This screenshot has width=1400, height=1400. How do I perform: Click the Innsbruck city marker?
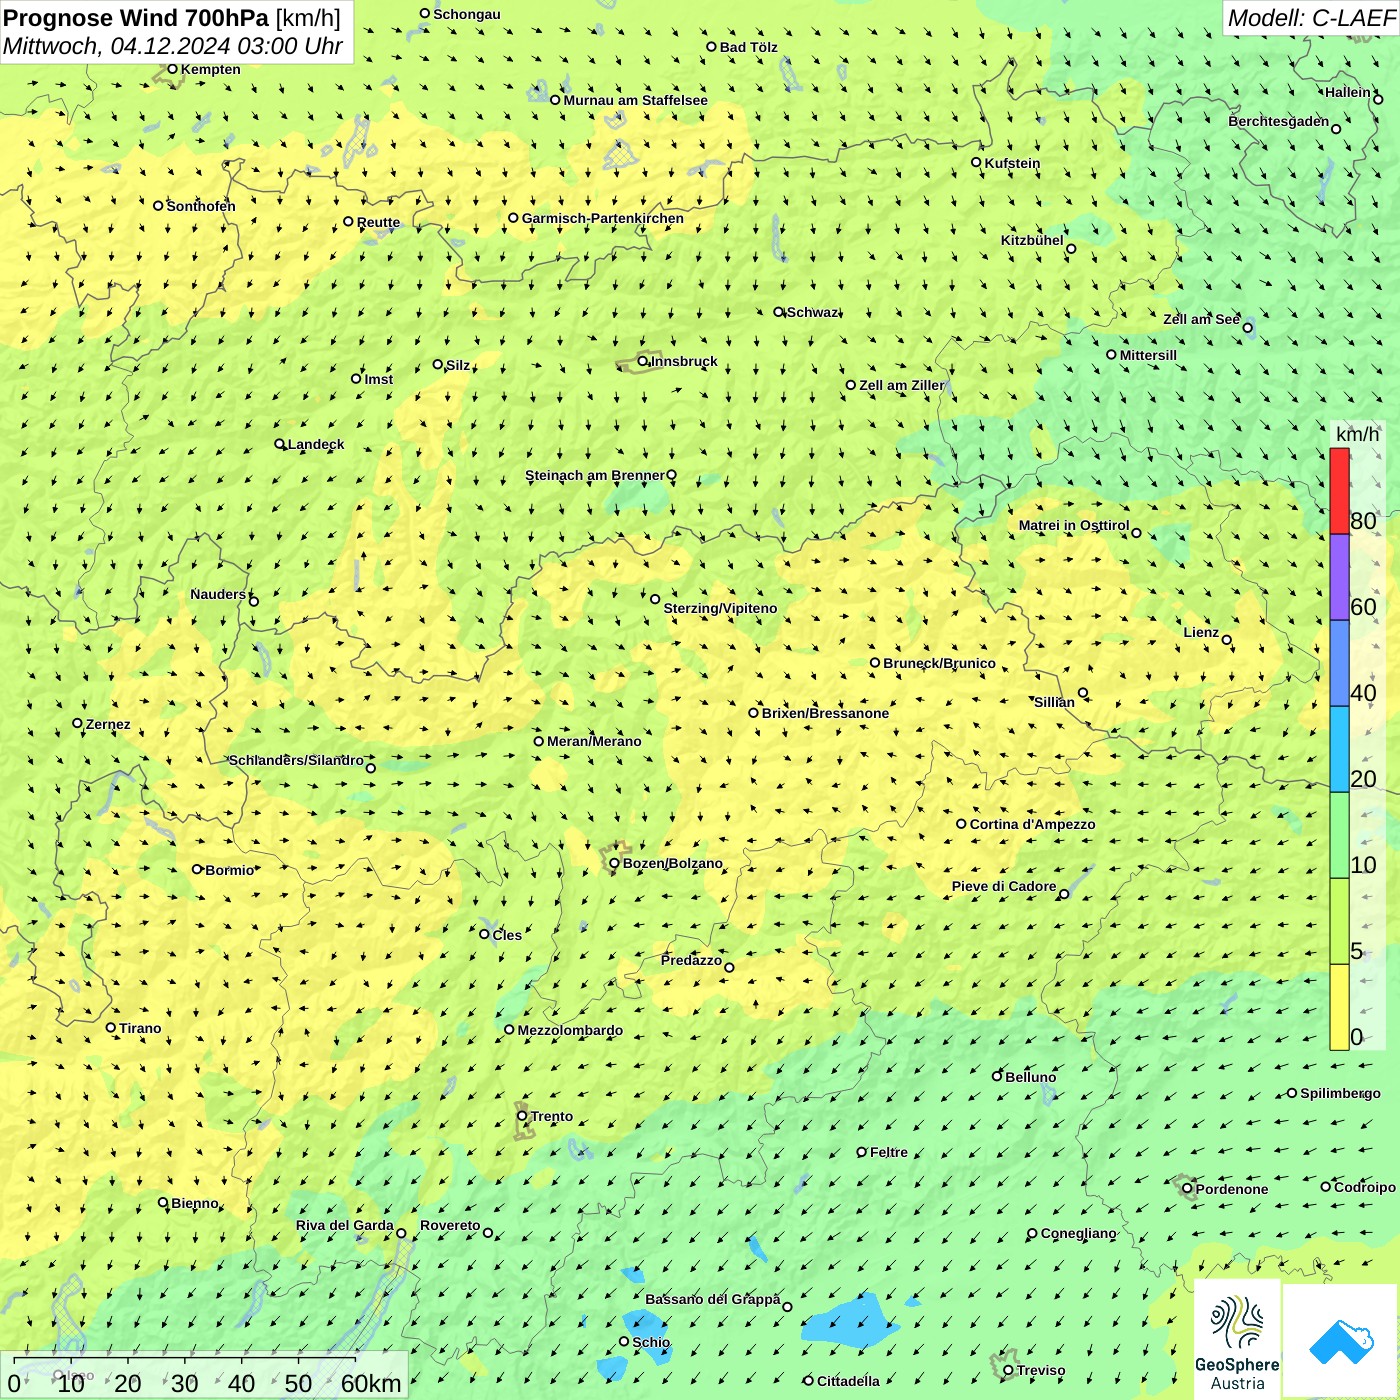click(x=643, y=362)
